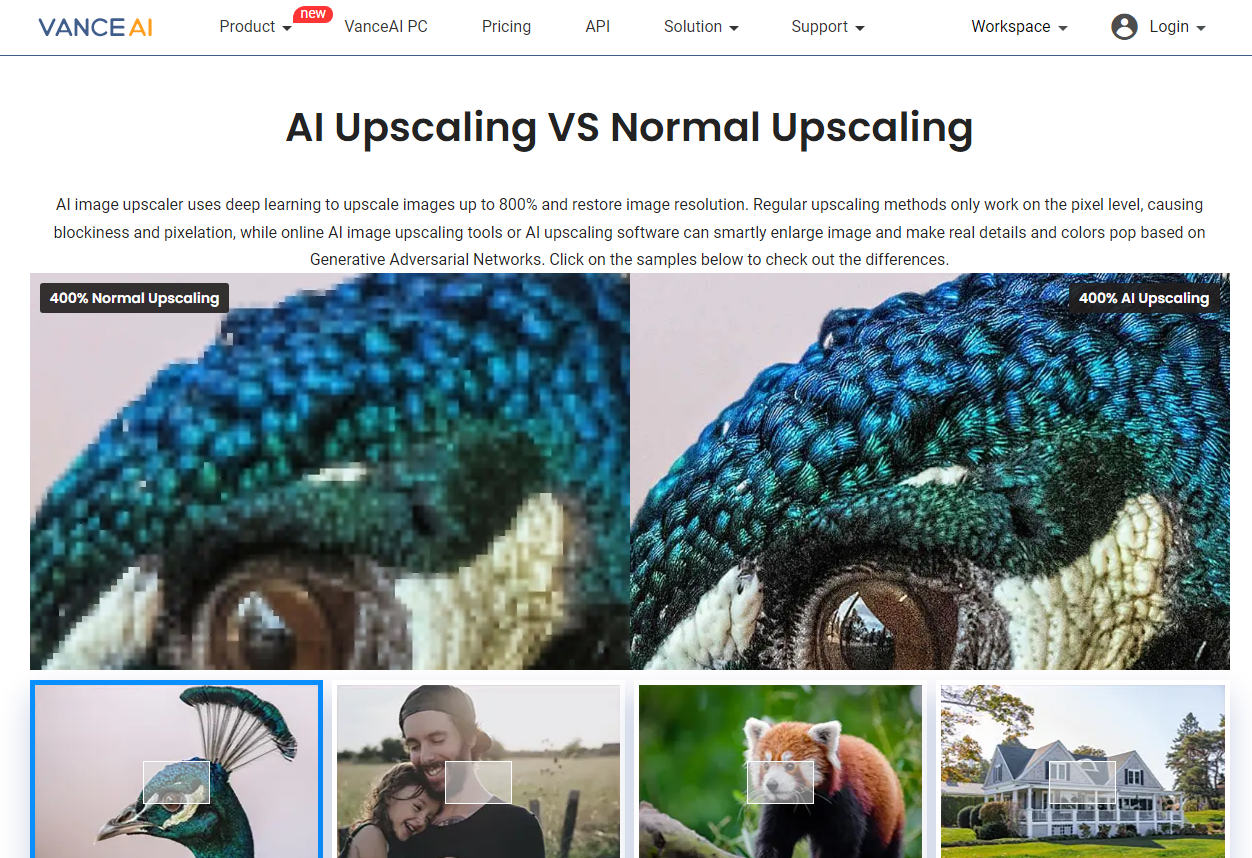Expand the Product dropdown menu
Screen dimensions: 1252x858
point(256,27)
